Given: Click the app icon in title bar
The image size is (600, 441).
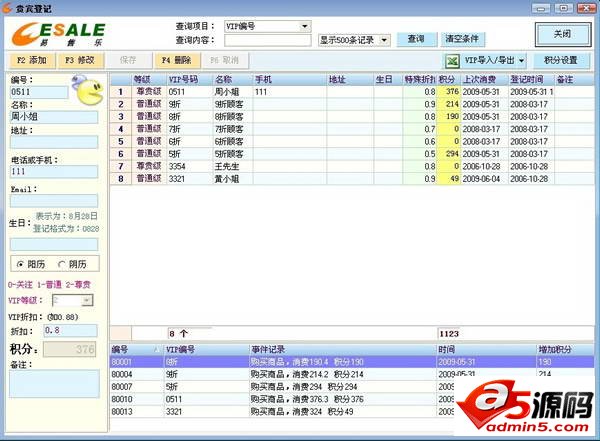Looking at the screenshot, I should 7,7.
